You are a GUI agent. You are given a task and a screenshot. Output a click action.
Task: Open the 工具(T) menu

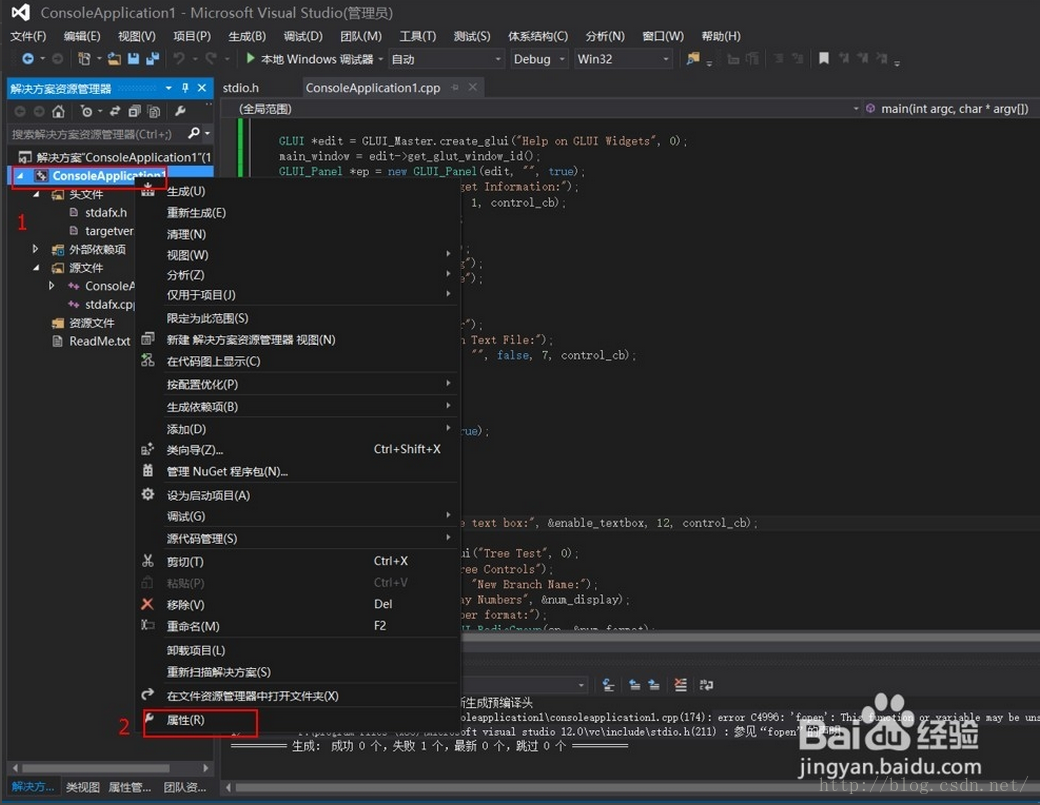click(x=418, y=36)
